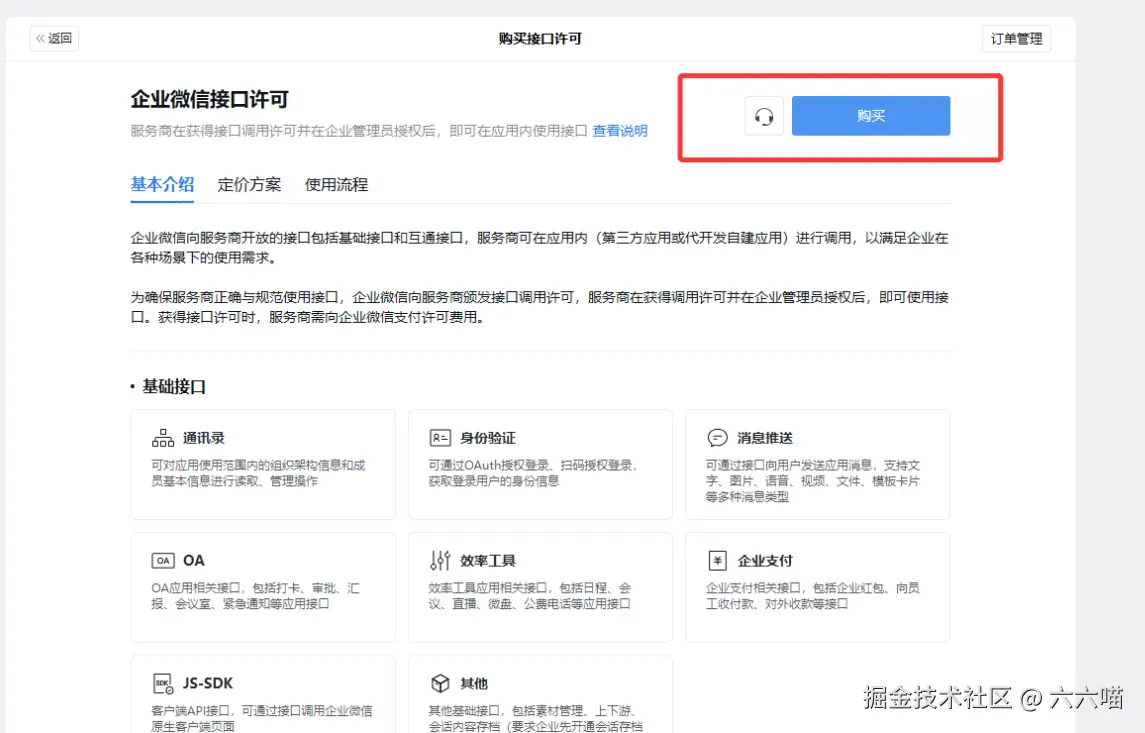Click paragraph starting 企业微信向服务商开放的接口

(x=540, y=247)
